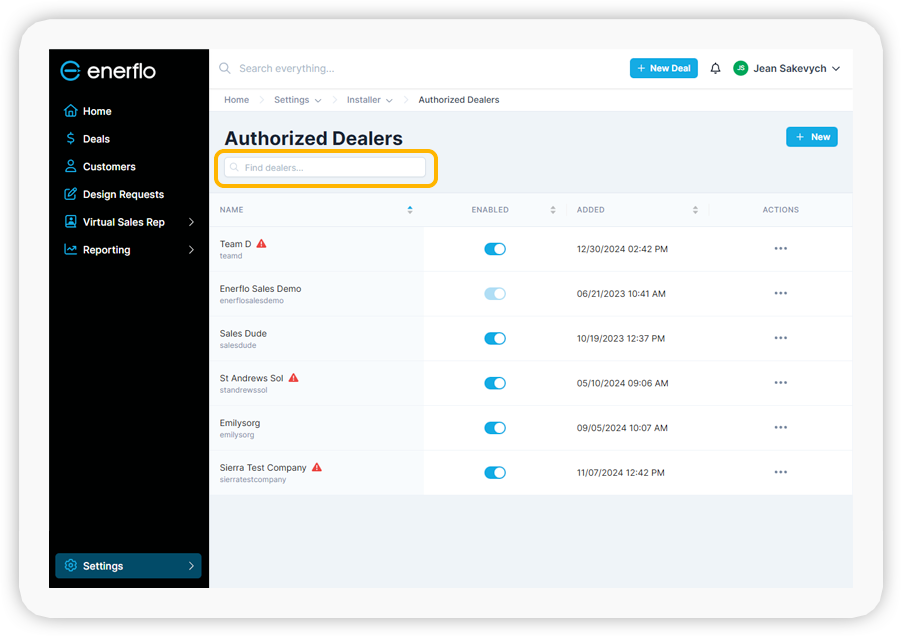Disable the Team D dealer toggle
Screen dimensions: 901x636
(495, 249)
